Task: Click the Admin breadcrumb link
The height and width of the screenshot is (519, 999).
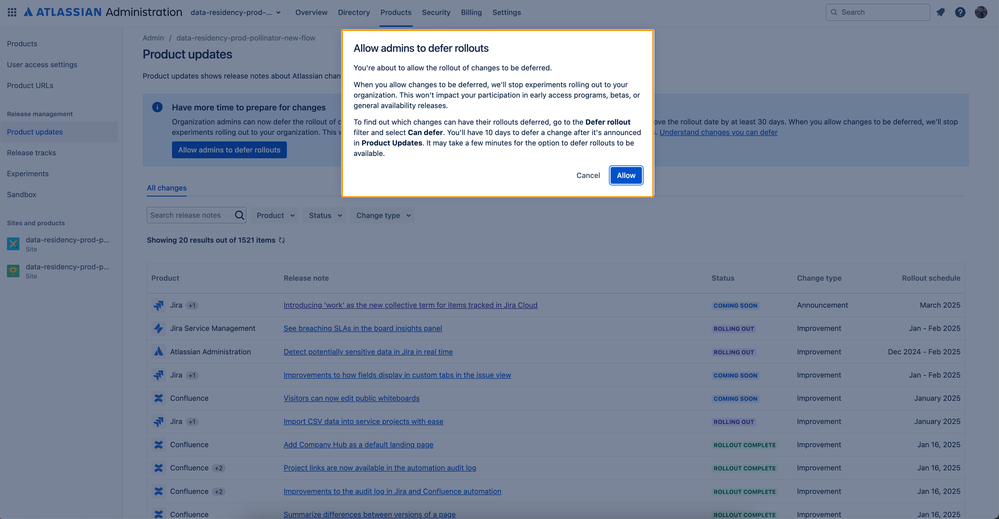Action: [153, 38]
